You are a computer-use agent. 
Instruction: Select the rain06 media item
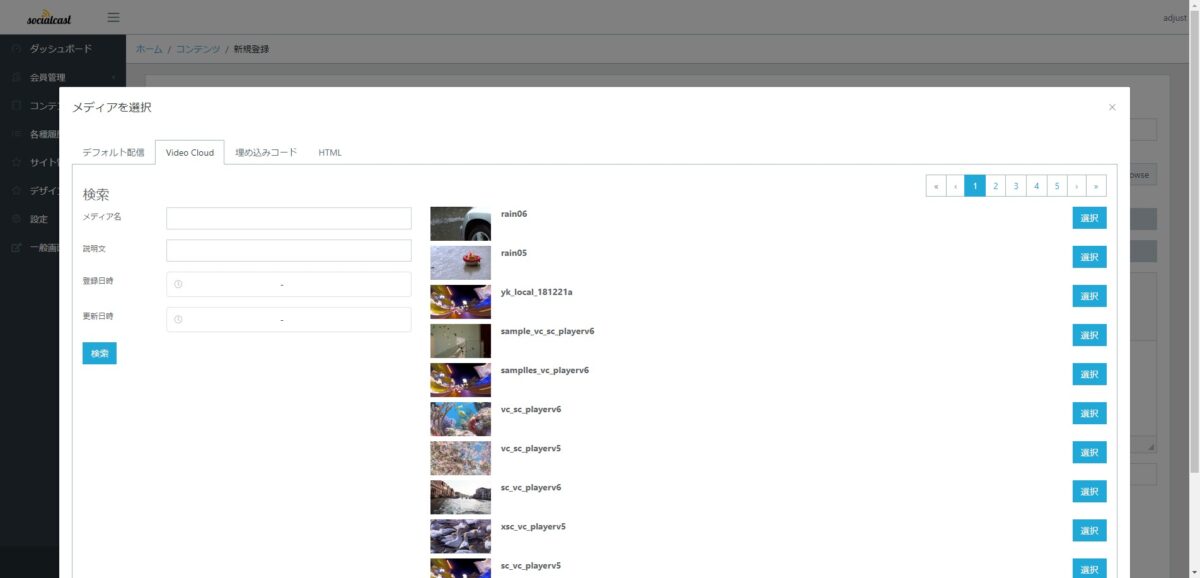[1089, 218]
